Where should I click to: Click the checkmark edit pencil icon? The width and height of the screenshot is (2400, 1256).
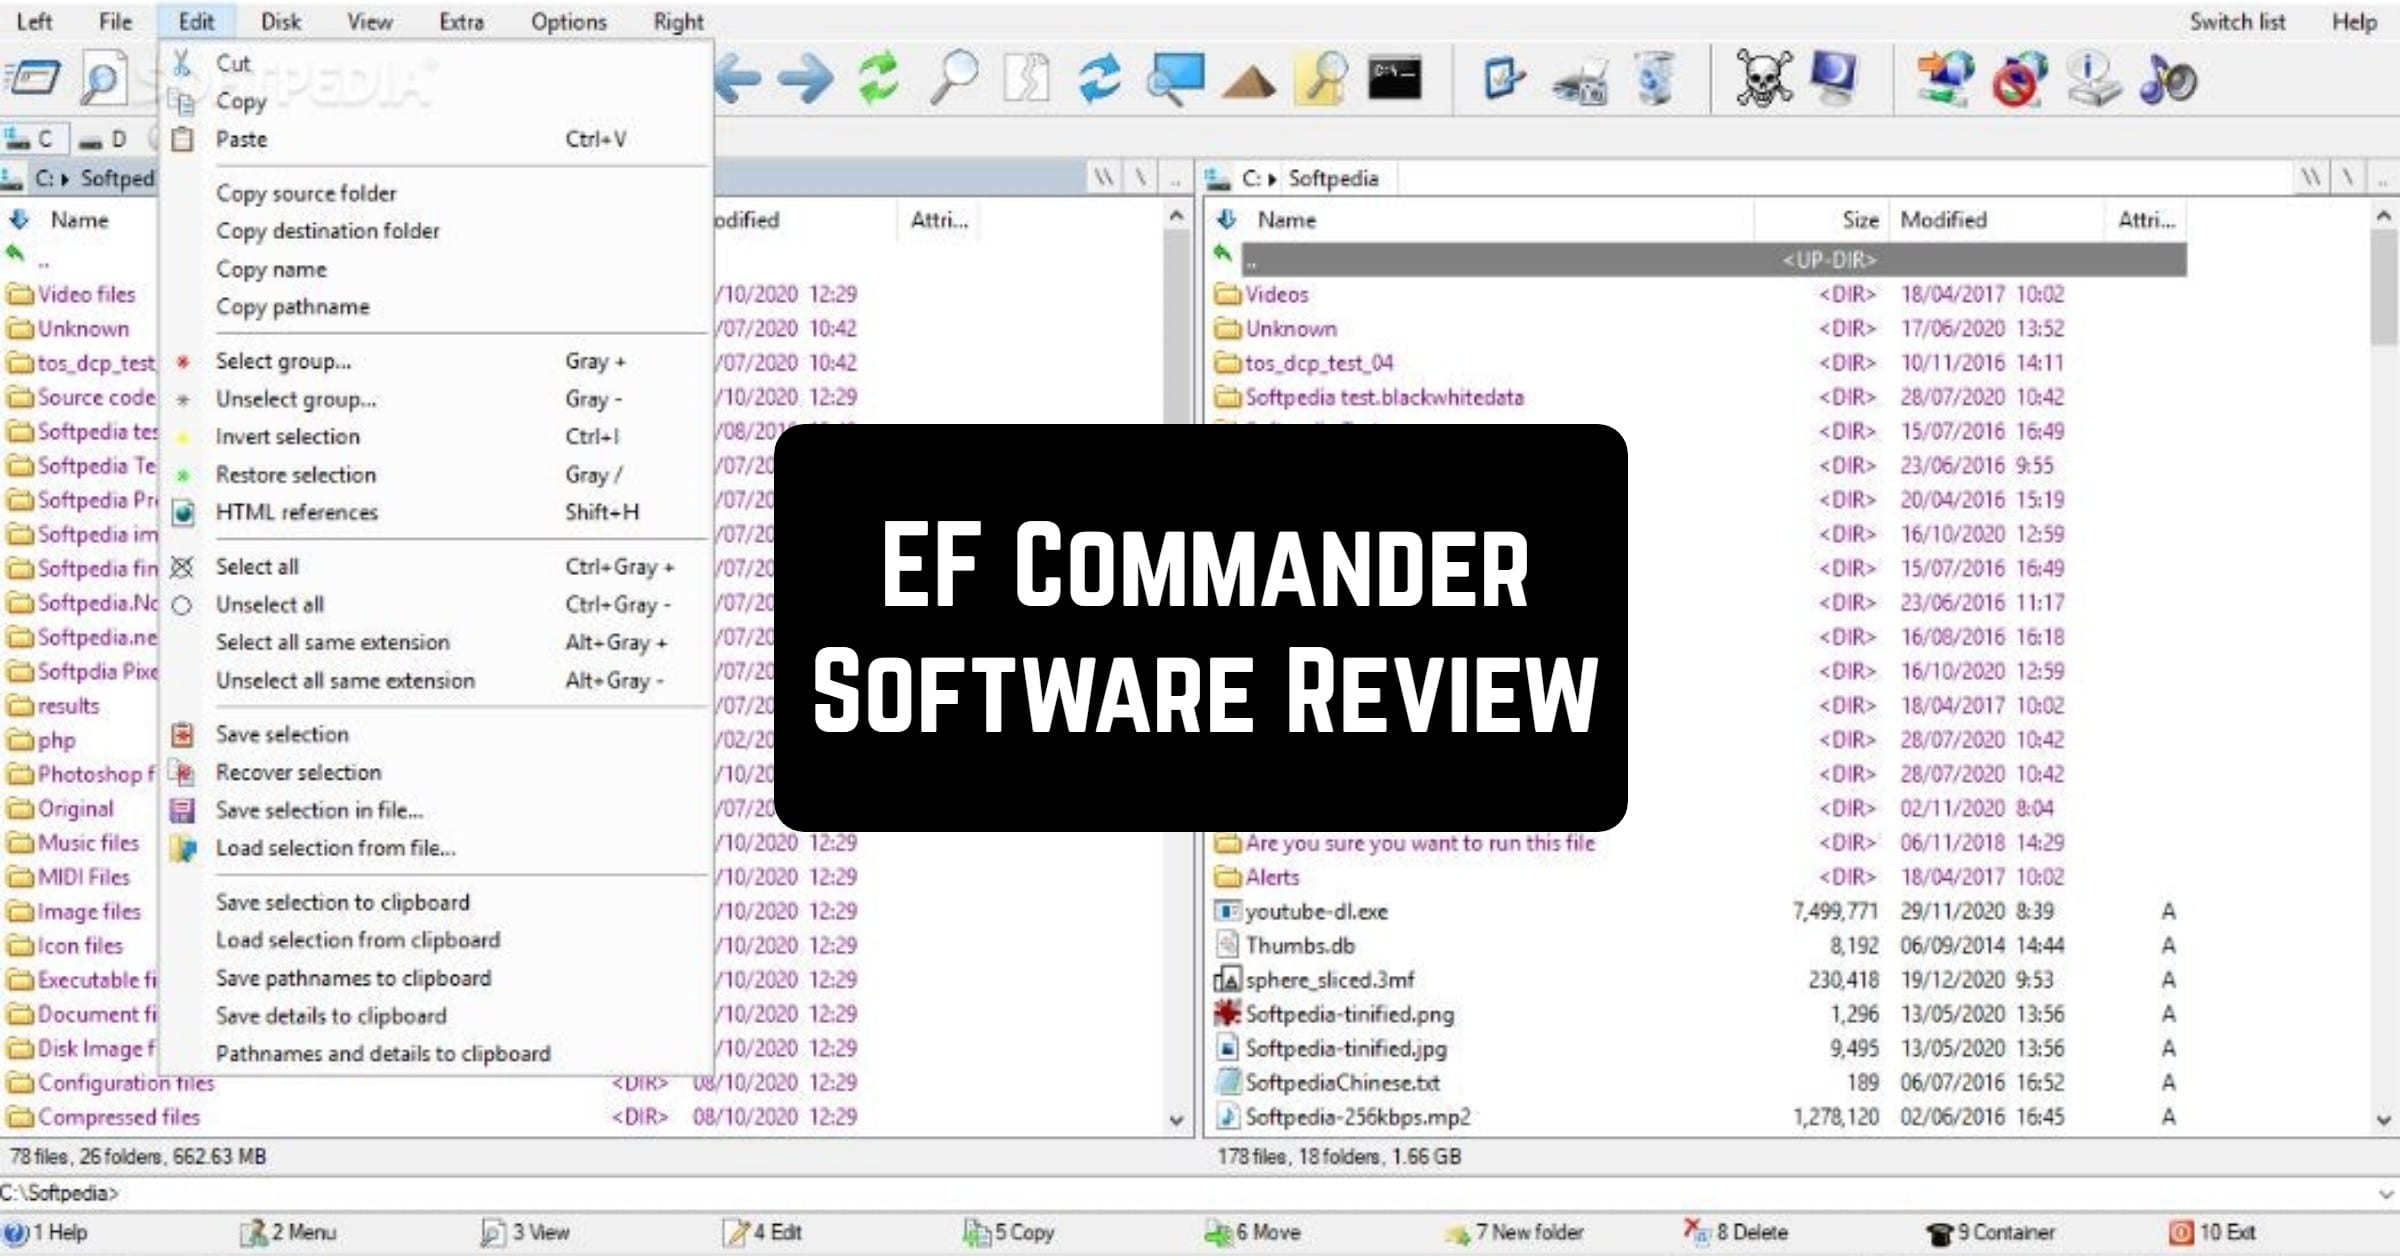coord(1503,79)
